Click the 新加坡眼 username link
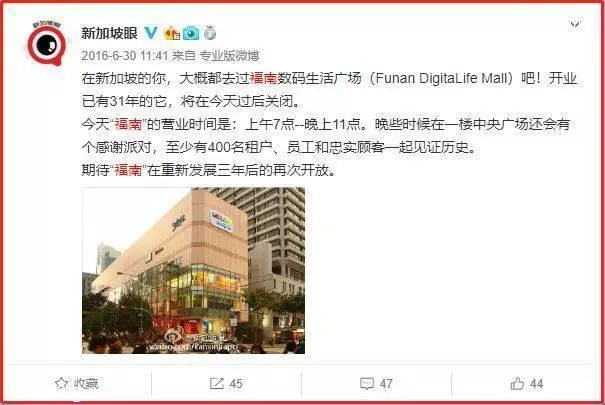This screenshot has width=605, height=405. [110, 33]
